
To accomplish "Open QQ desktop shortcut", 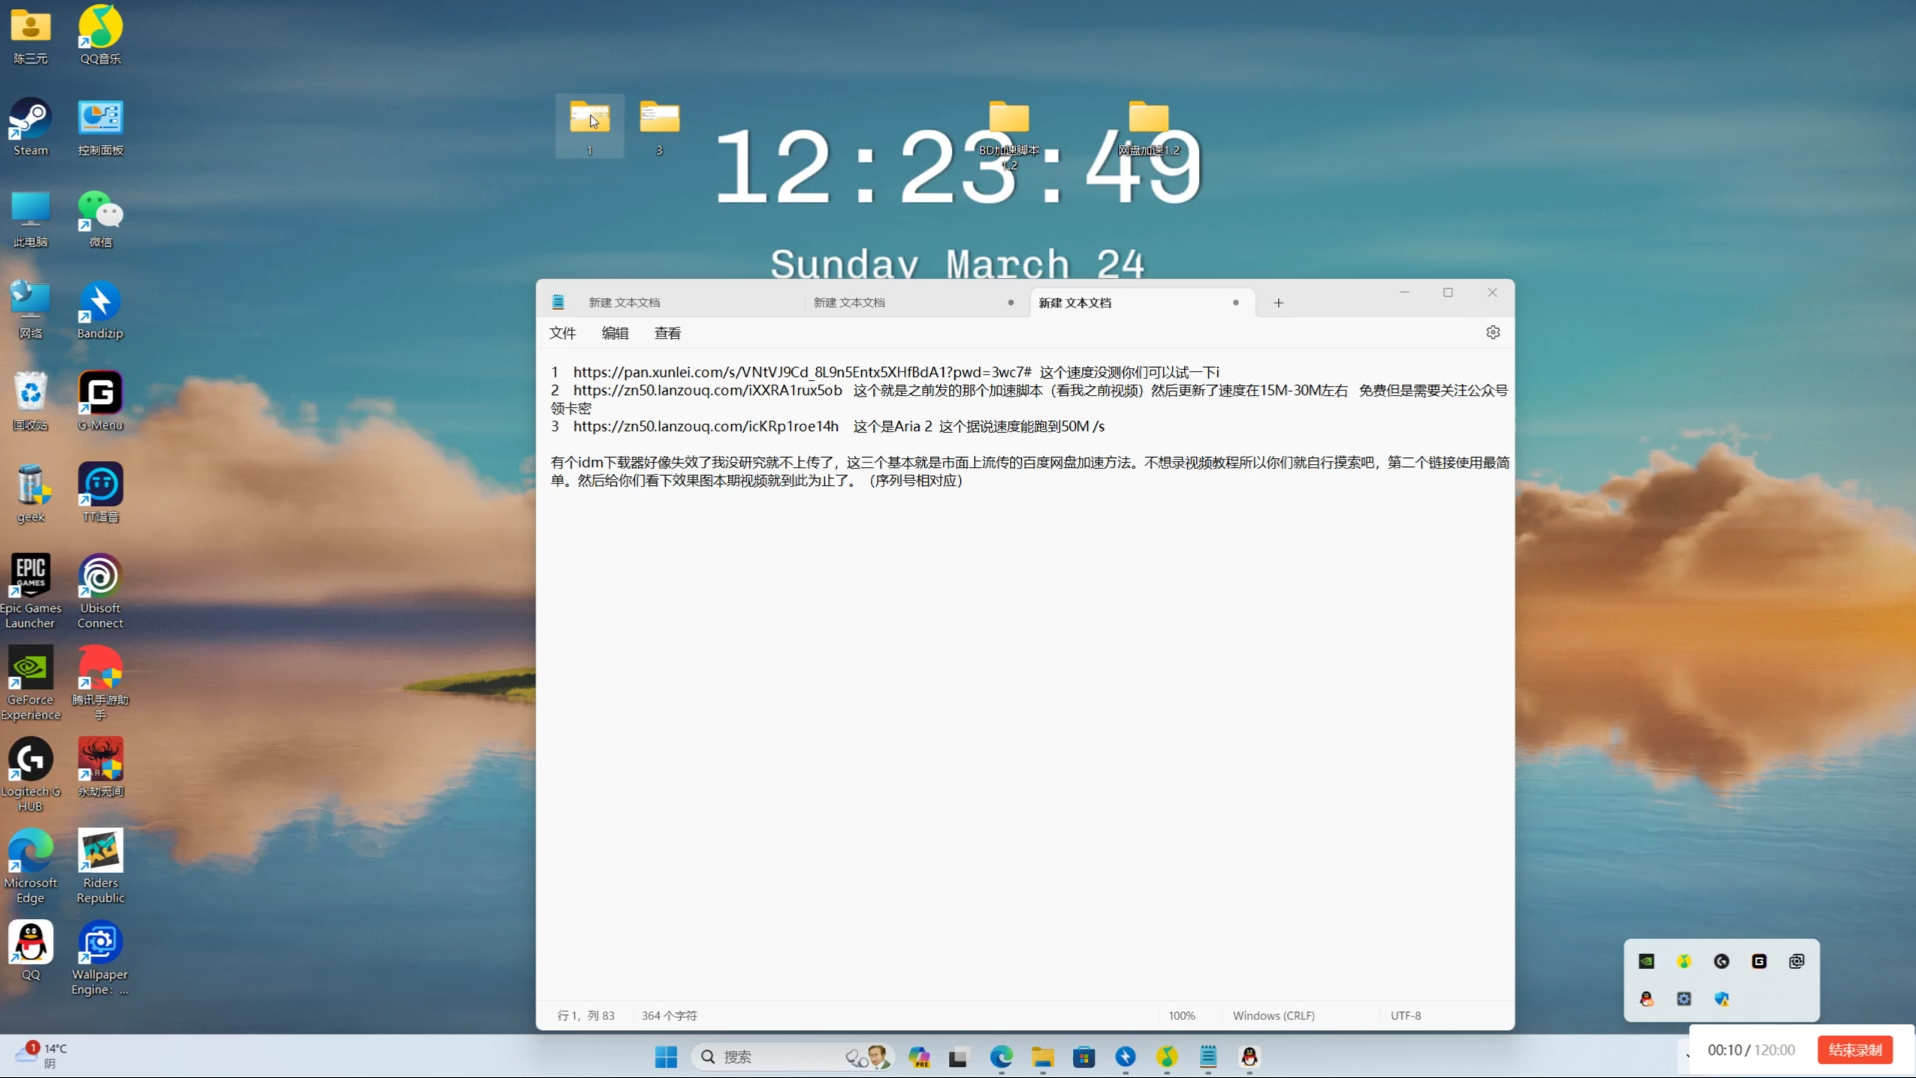I will click(30, 951).
